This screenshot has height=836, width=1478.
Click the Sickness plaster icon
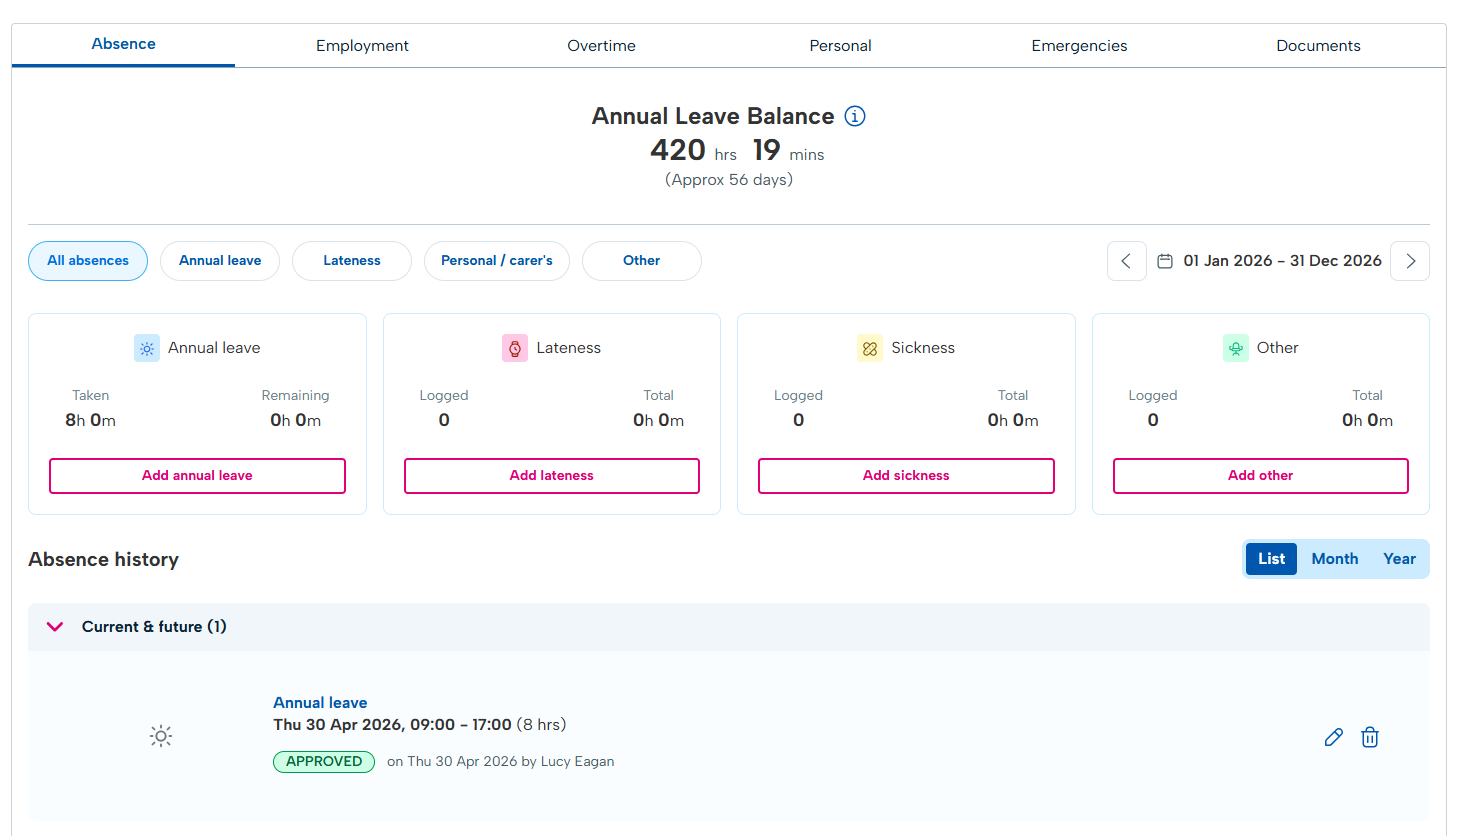pyautogui.click(x=870, y=348)
